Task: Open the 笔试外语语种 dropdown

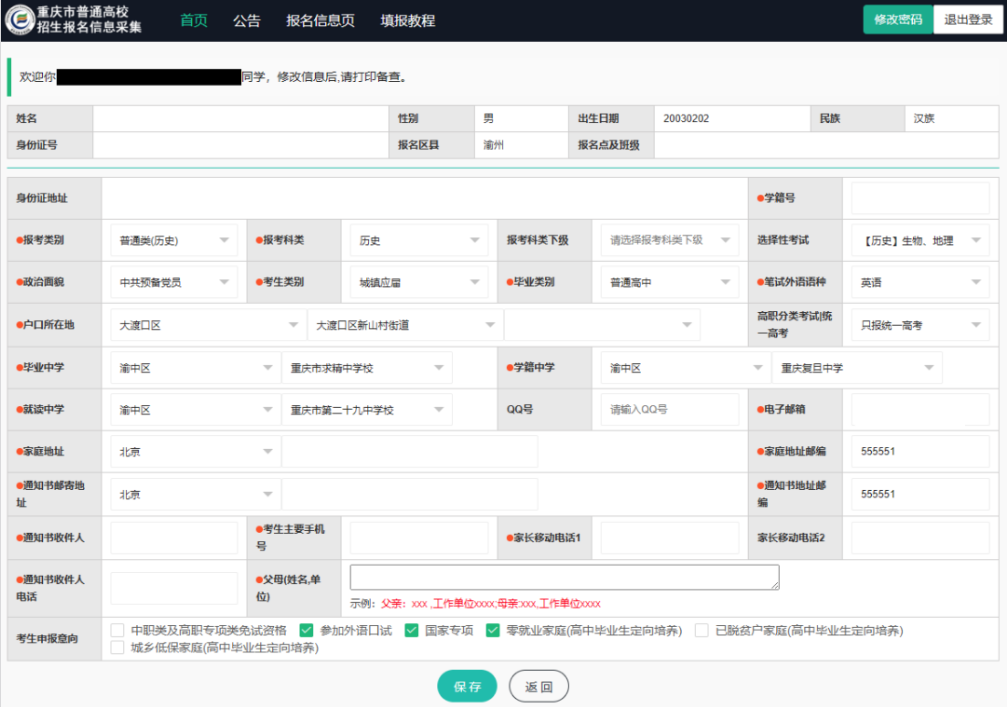Action: point(920,282)
